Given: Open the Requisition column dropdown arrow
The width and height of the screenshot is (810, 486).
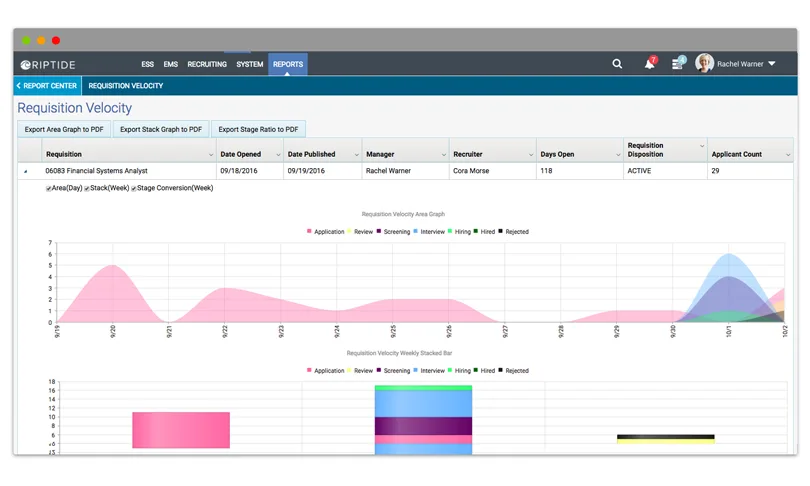Looking at the screenshot, I should [211, 155].
